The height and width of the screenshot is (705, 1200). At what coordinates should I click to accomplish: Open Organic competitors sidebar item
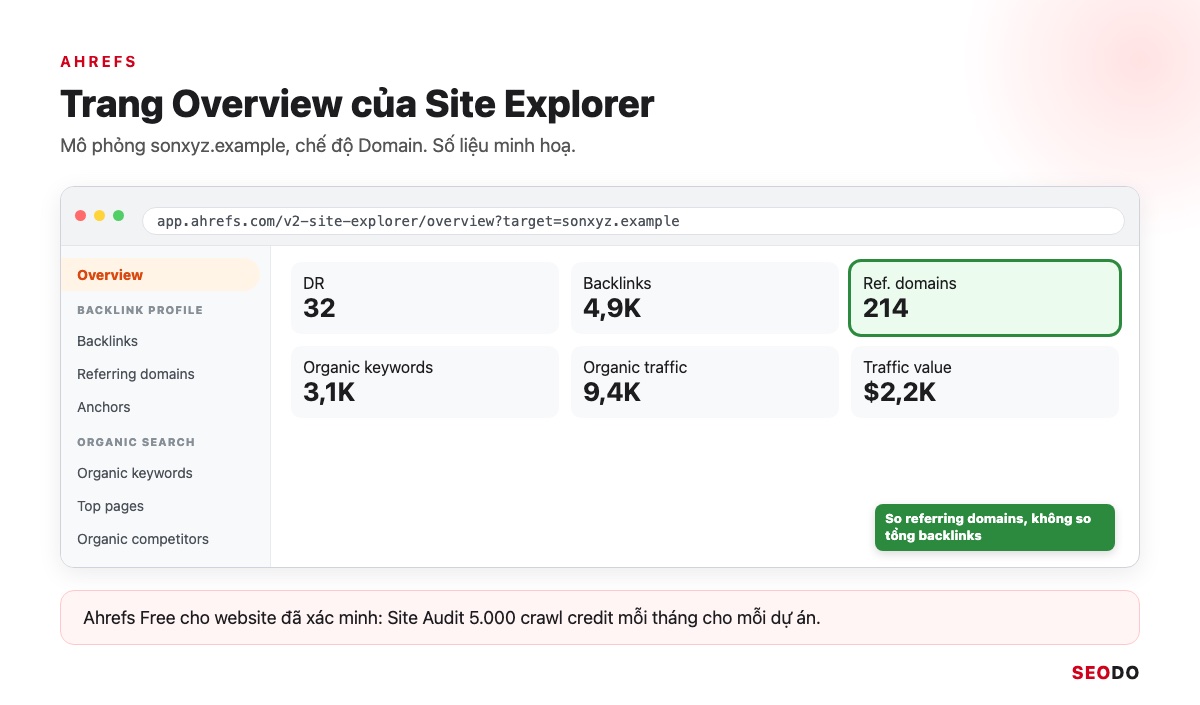pyautogui.click(x=143, y=539)
